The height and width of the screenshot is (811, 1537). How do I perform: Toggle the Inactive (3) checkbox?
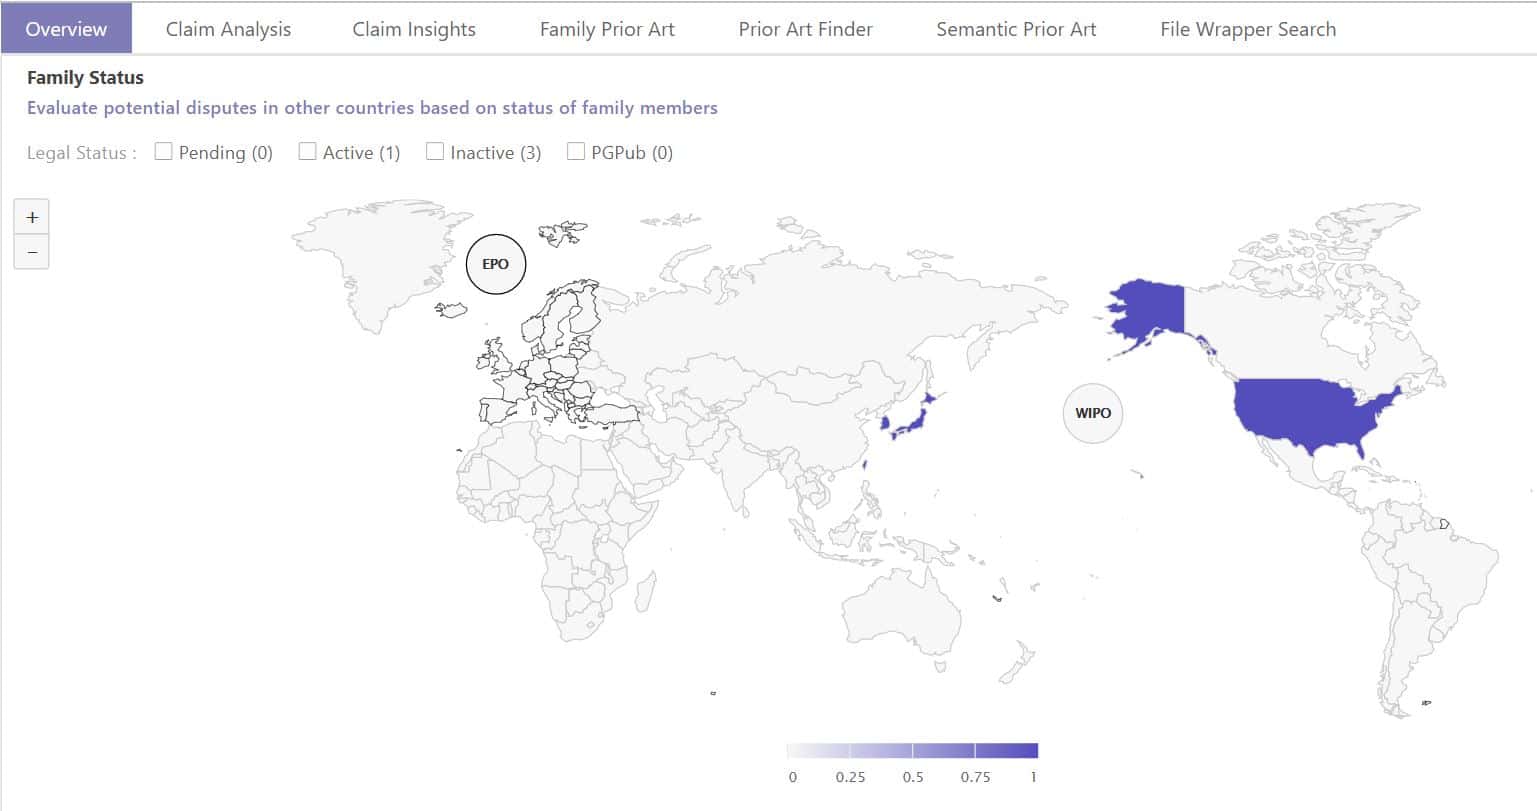(435, 152)
